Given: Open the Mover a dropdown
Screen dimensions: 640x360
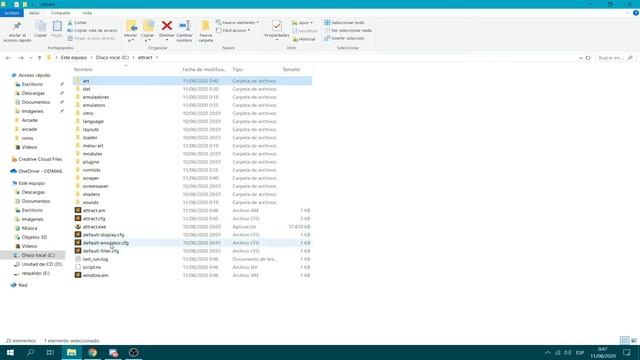Looking at the screenshot, I should coord(131,31).
